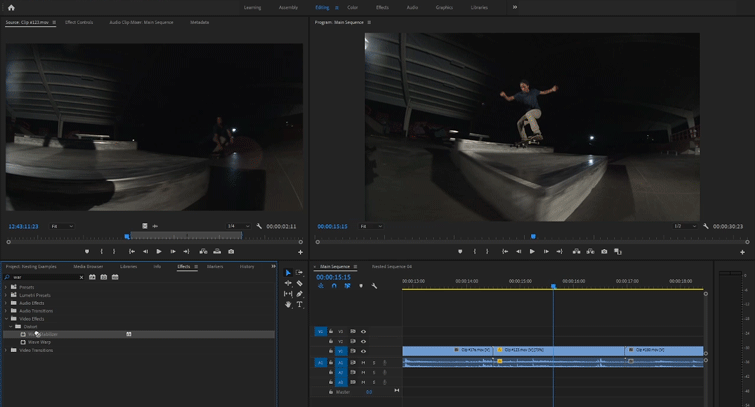755x407 pixels.
Task: Mute audio track A1
Action: (363, 362)
